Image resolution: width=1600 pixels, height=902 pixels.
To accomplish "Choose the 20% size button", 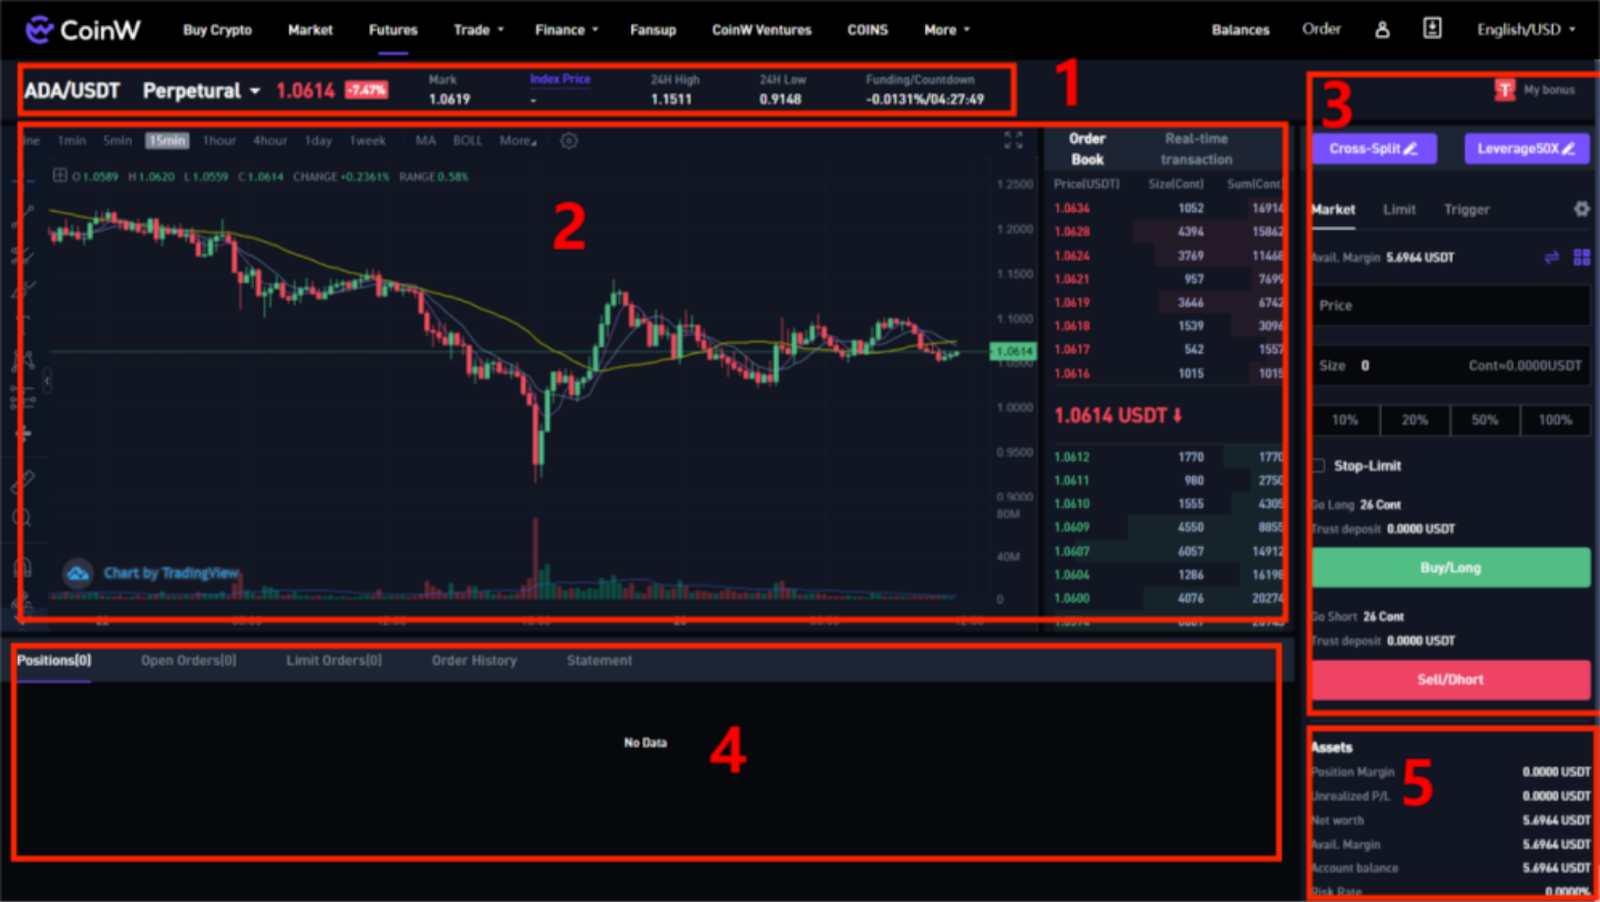I will [x=1415, y=420].
